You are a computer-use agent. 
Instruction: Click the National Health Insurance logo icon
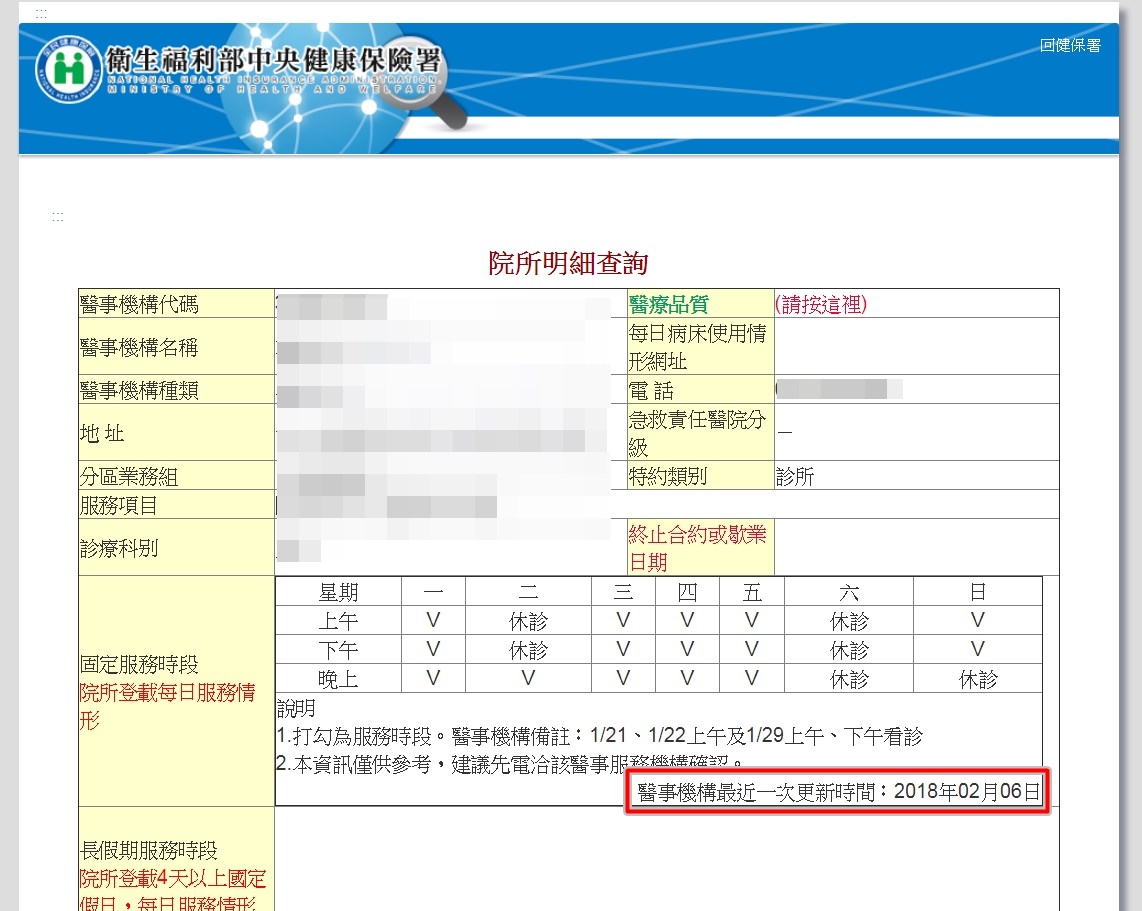[x=69, y=69]
